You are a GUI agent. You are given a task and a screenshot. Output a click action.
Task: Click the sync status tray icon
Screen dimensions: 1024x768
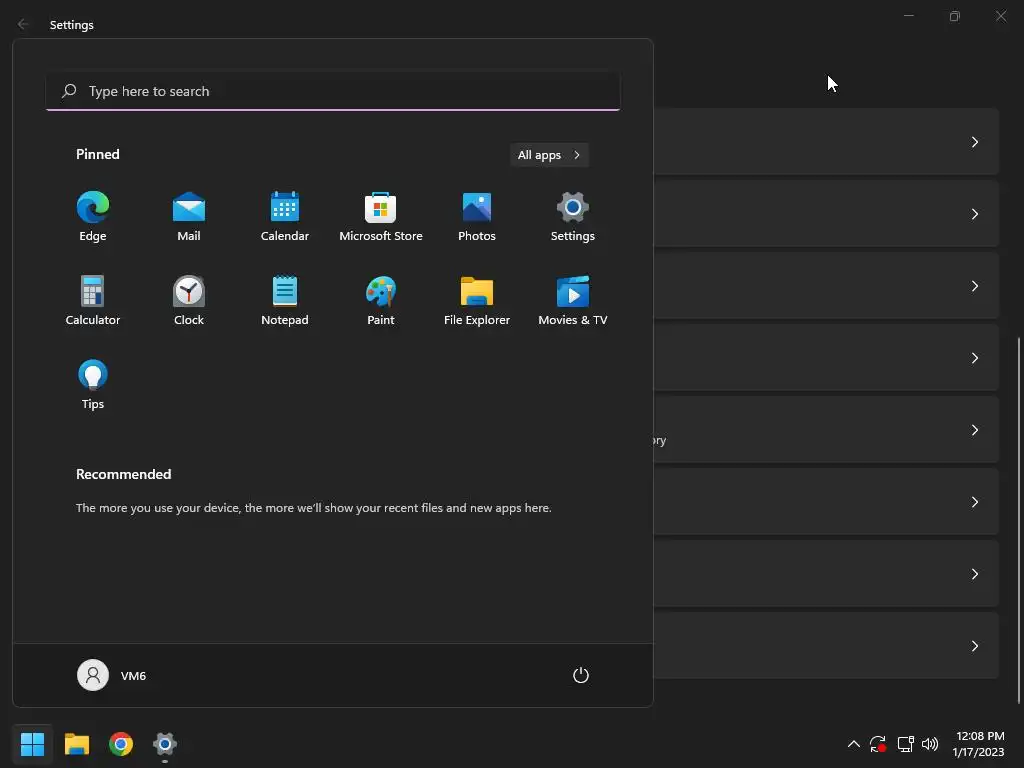point(878,744)
